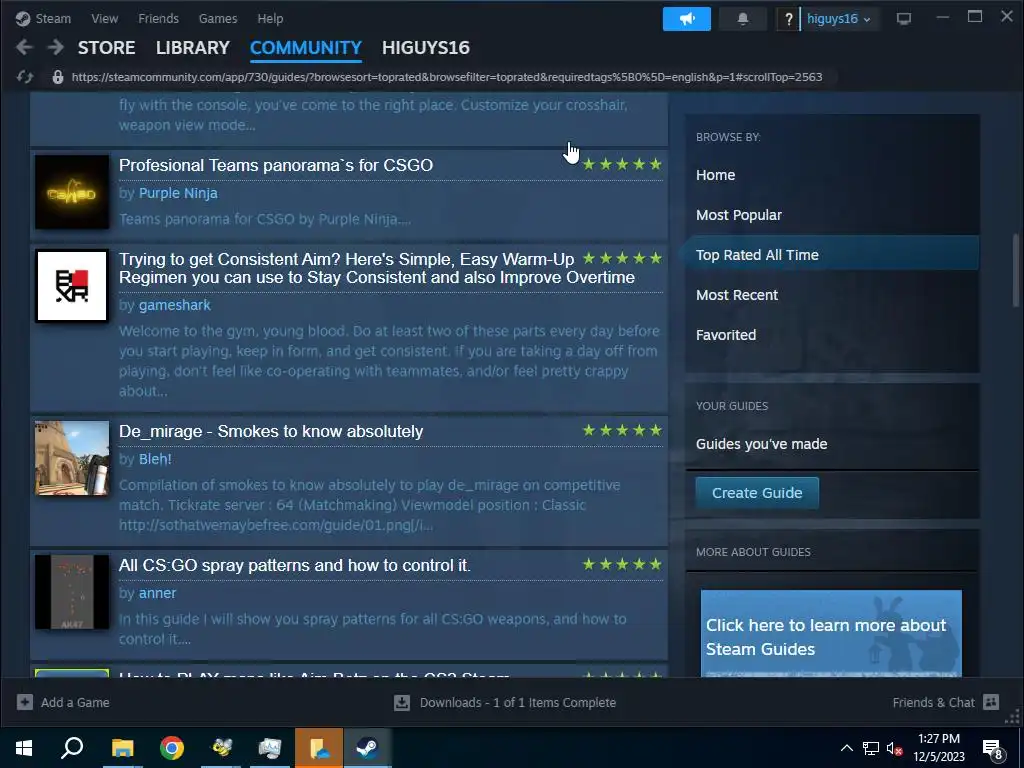
Task: Click the network tray icon
Action: (871, 748)
